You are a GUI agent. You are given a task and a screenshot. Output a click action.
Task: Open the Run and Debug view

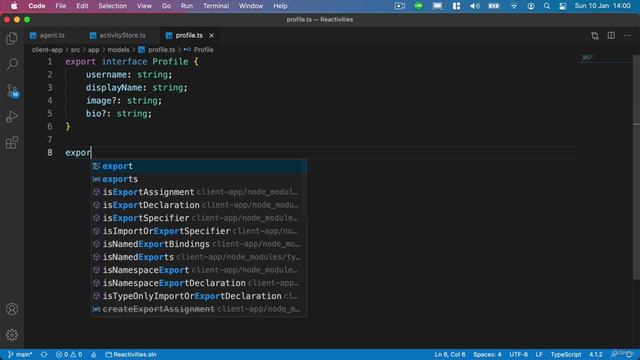pos(12,117)
